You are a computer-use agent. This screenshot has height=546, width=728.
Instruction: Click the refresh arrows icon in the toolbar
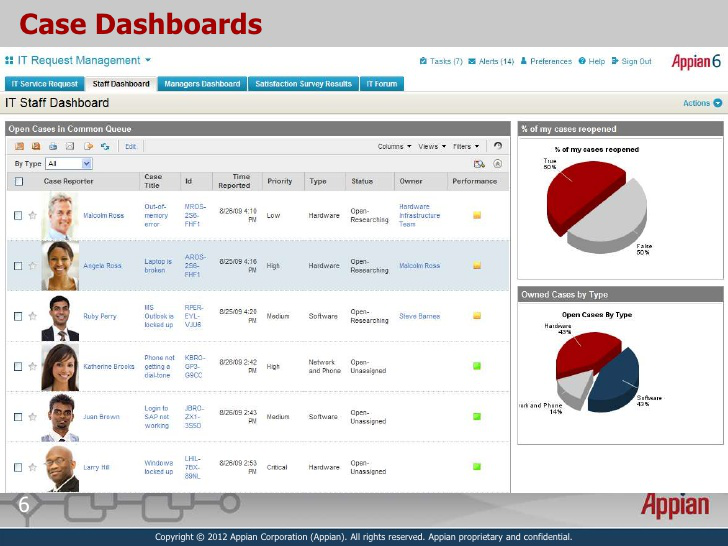click(103, 146)
